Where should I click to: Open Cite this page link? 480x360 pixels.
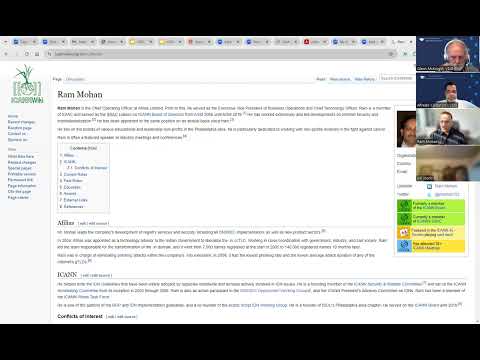tap(19, 192)
